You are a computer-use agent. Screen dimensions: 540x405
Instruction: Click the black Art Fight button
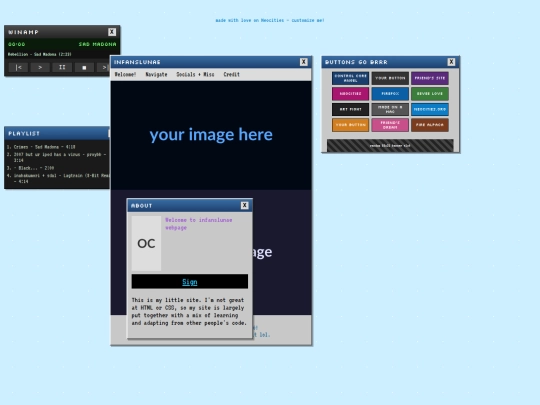coord(351,109)
